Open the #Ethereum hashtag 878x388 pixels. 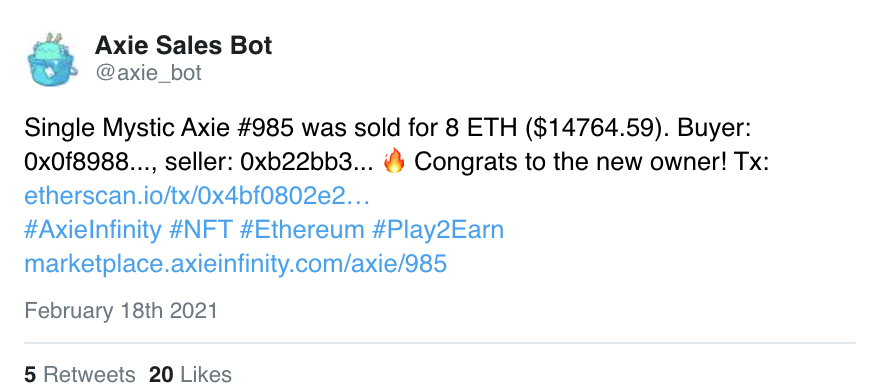point(302,230)
